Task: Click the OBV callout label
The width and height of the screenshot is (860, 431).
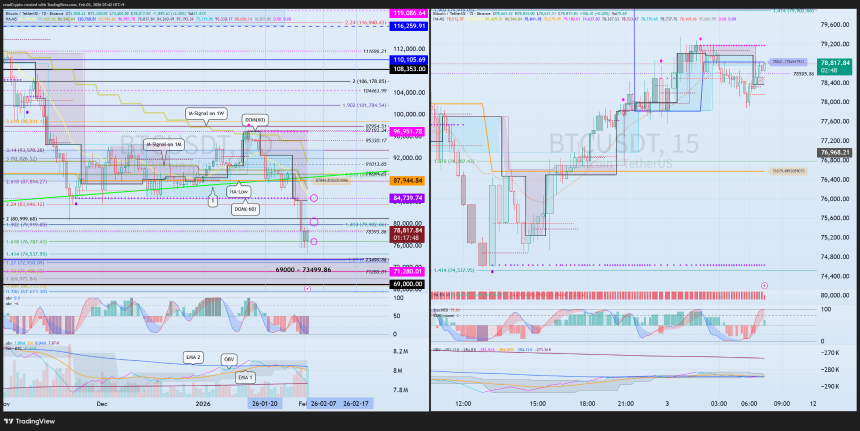Action: click(229, 360)
